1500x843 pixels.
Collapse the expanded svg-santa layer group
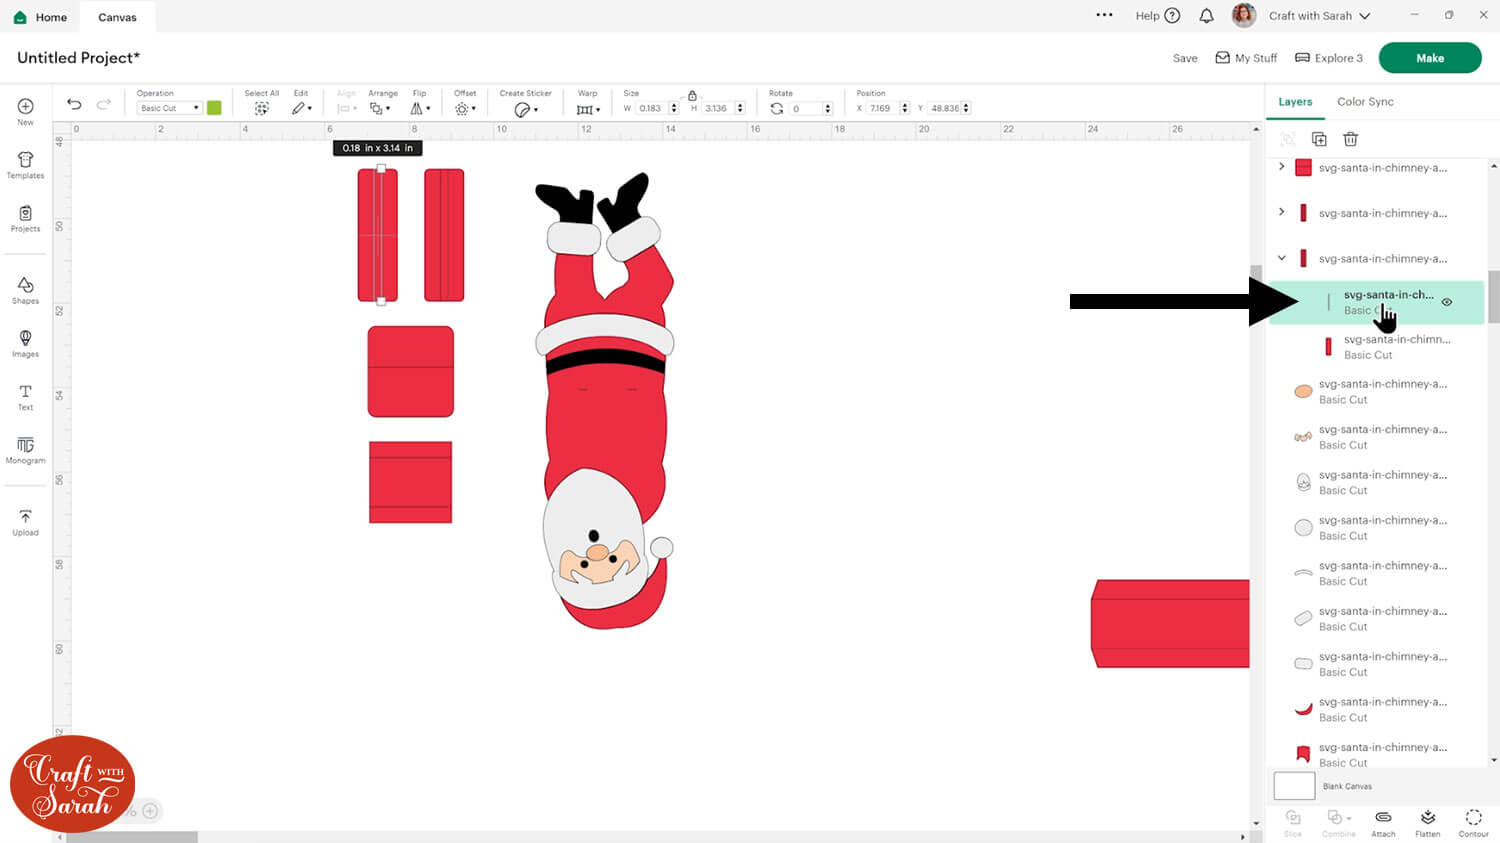[x=1281, y=258]
